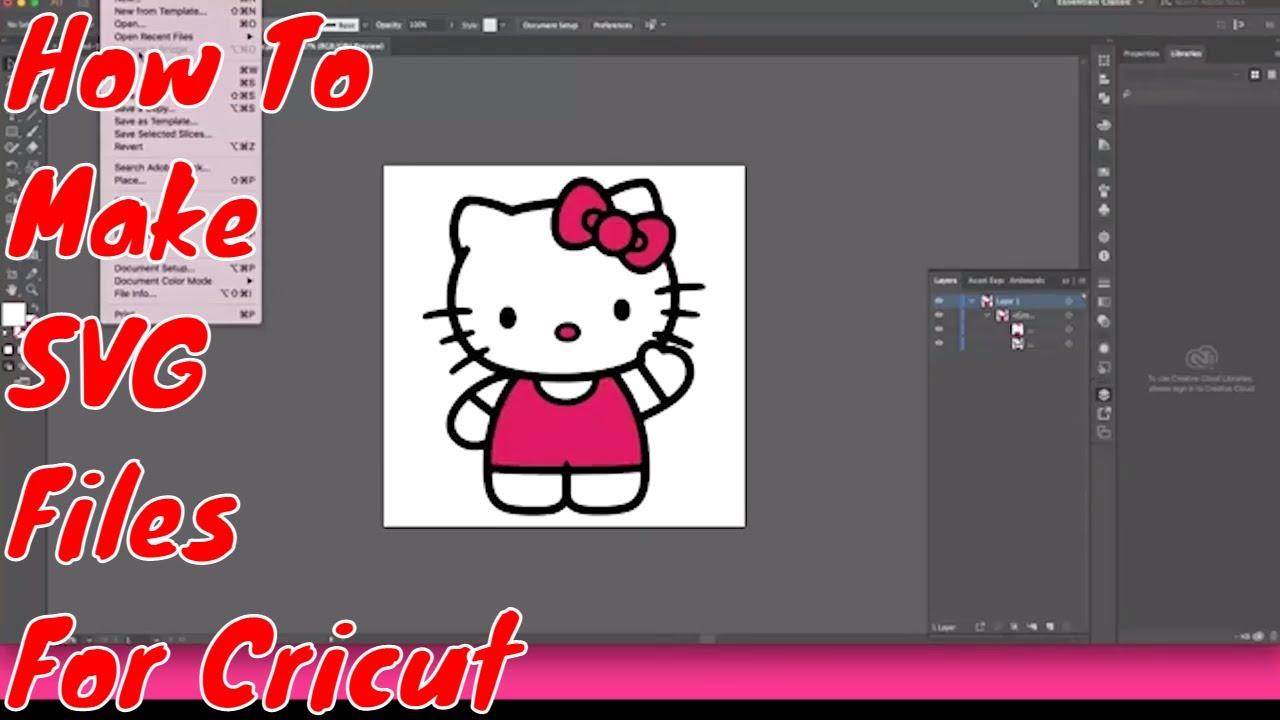Click Create New Layer icon in Layers footer
This screenshot has width=1280, height=720.
tap(1050, 627)
